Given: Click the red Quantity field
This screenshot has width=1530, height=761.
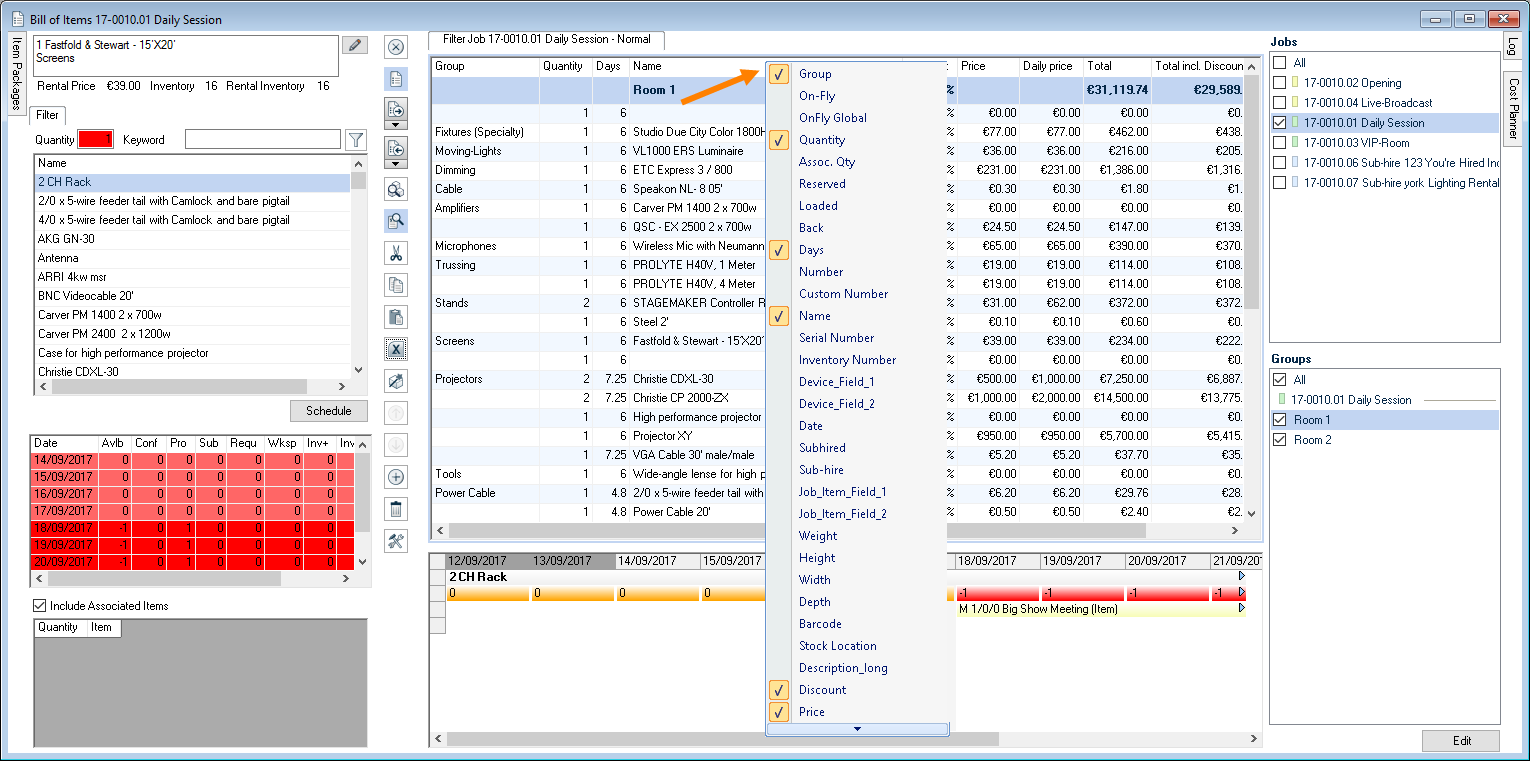Looking at the screenshot, I should pyautogui.click(x=96, y=140).
